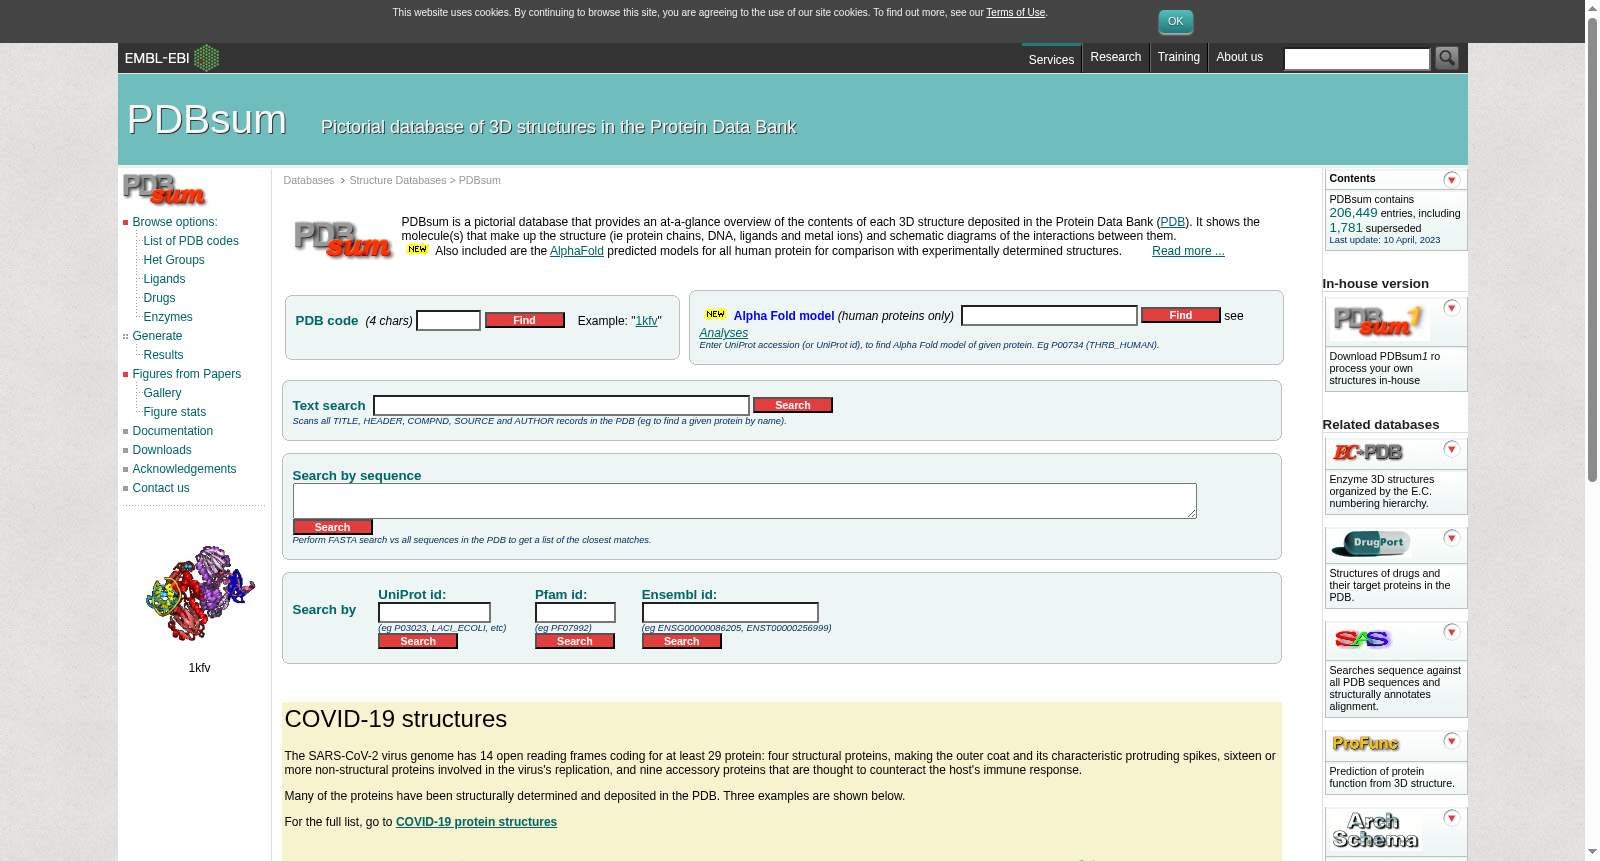This screenshot has width=1600, height=861.
Task: Focus the Search by sequence textarea
Action: 745,501
